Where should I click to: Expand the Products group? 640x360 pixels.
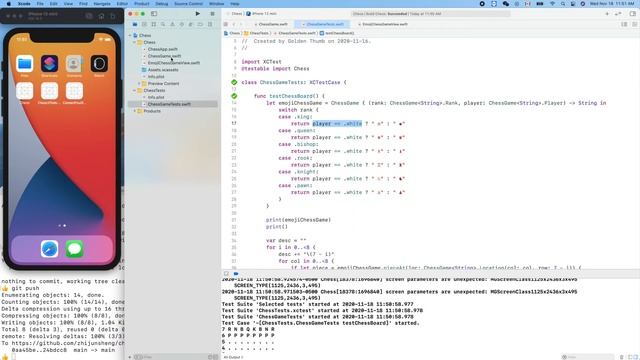point(135,111)
